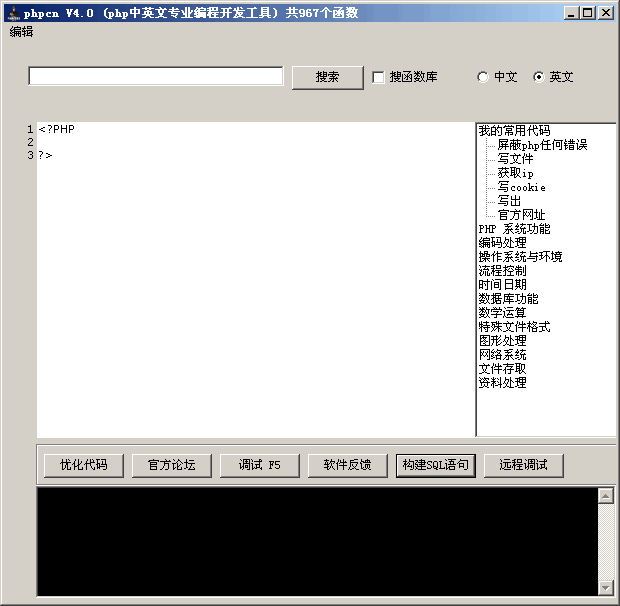Click the 调试 F5 button
Viewport: 620px width, 606px height.
pos(259,465)
